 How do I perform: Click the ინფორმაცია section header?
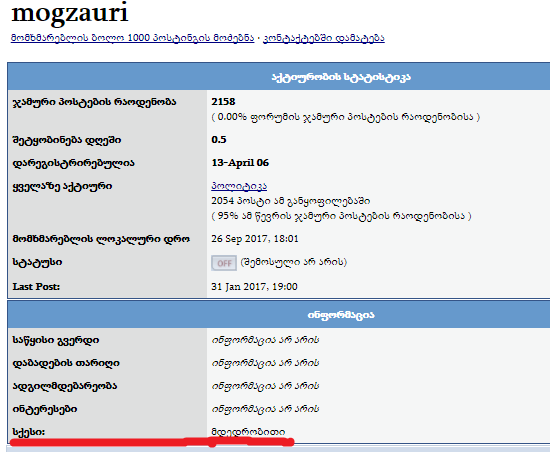point(341,315)
